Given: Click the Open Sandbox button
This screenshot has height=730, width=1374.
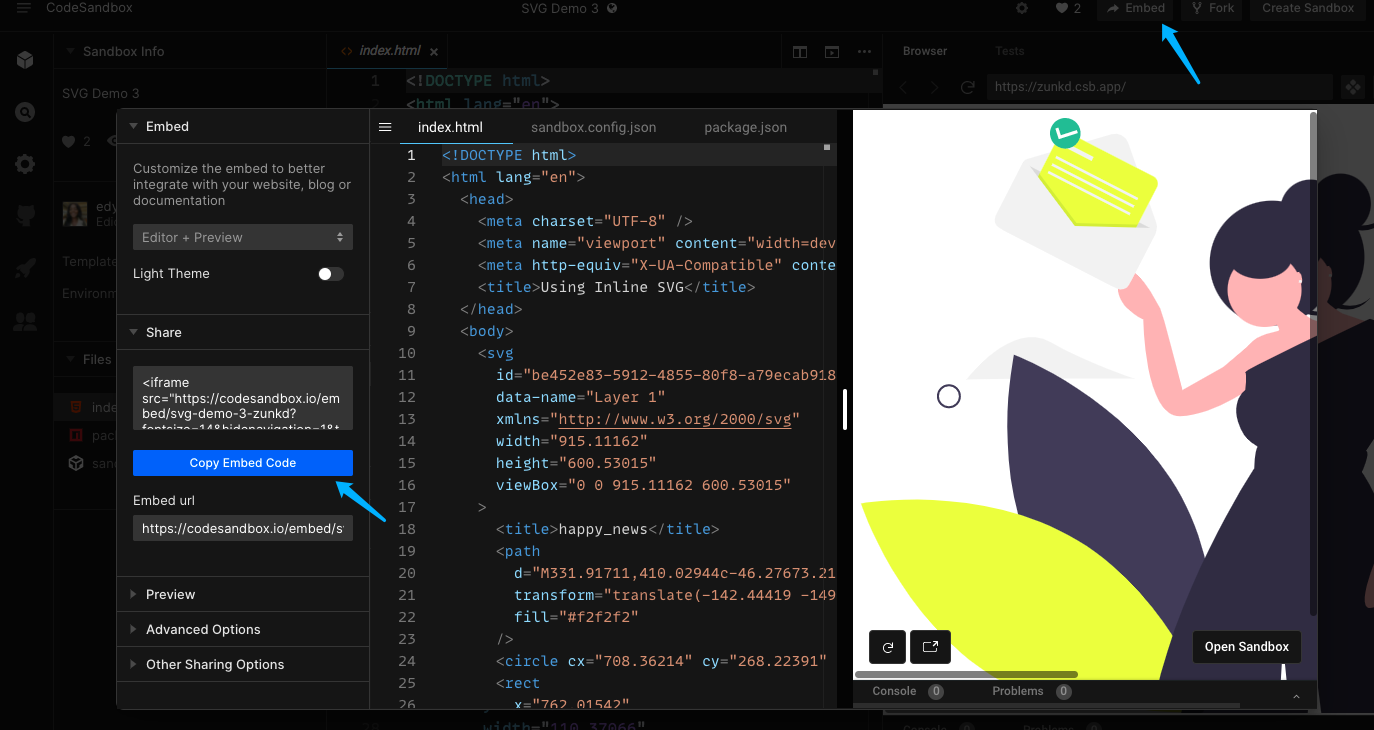Looking at the screenshot, I should click(1247, 647).
